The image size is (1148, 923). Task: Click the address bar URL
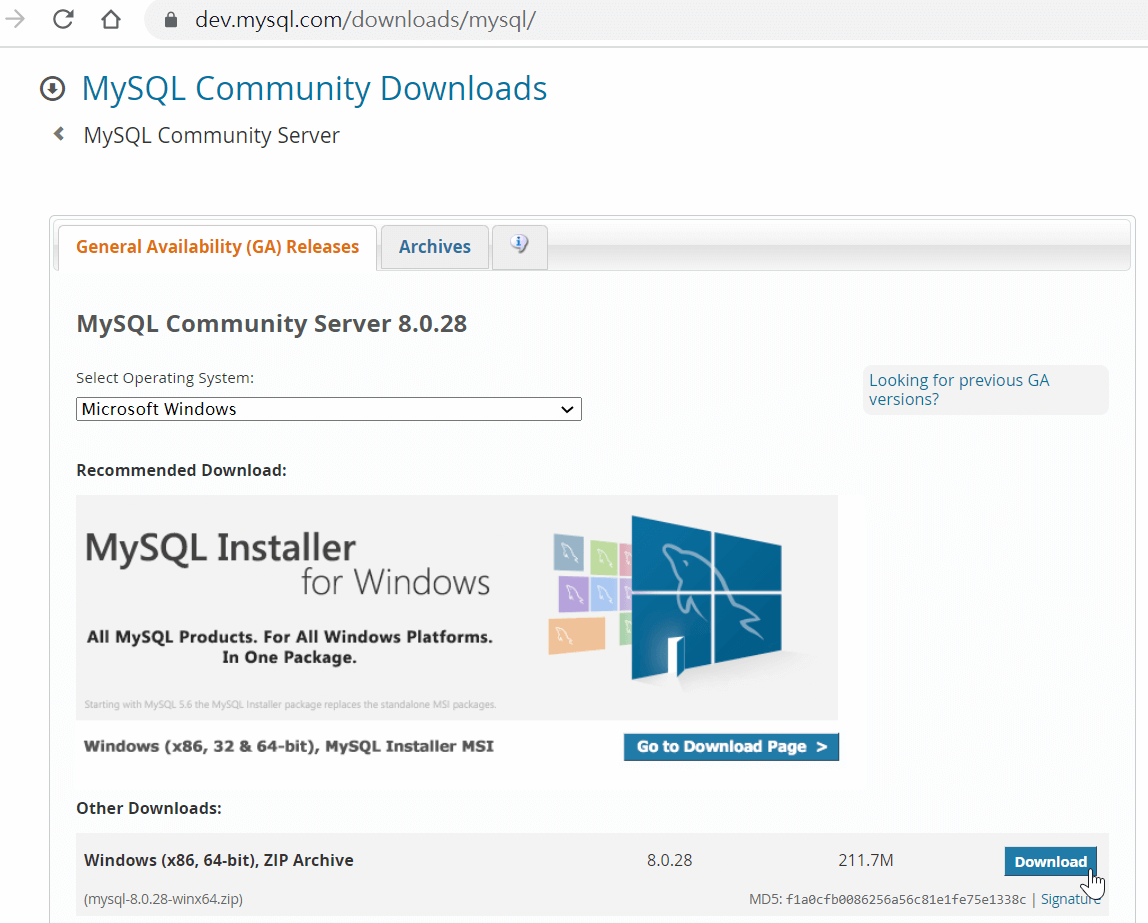[365, 20]
